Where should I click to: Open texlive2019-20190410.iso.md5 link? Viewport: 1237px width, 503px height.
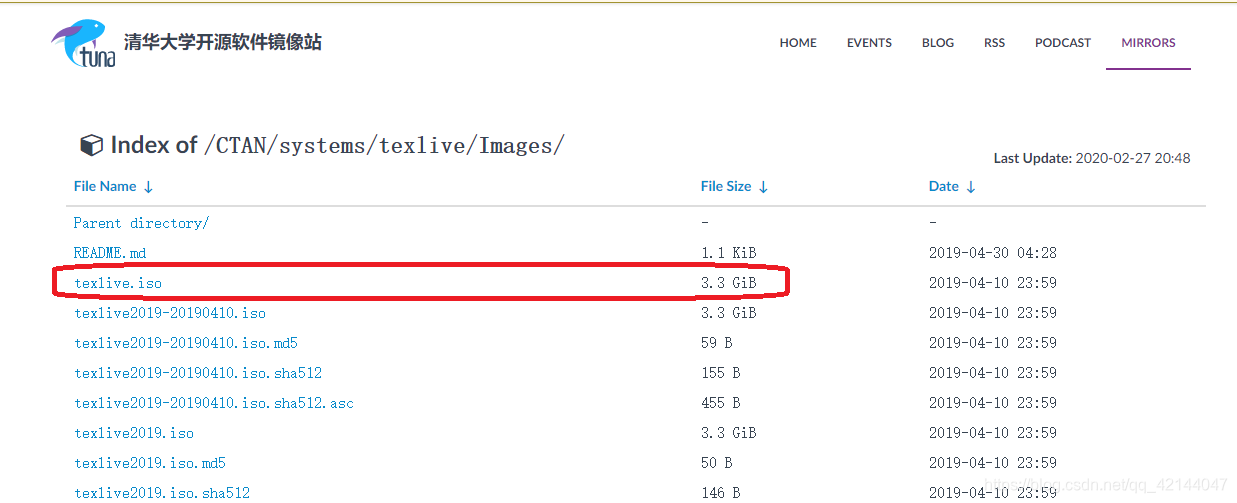[x=185, y=343]
